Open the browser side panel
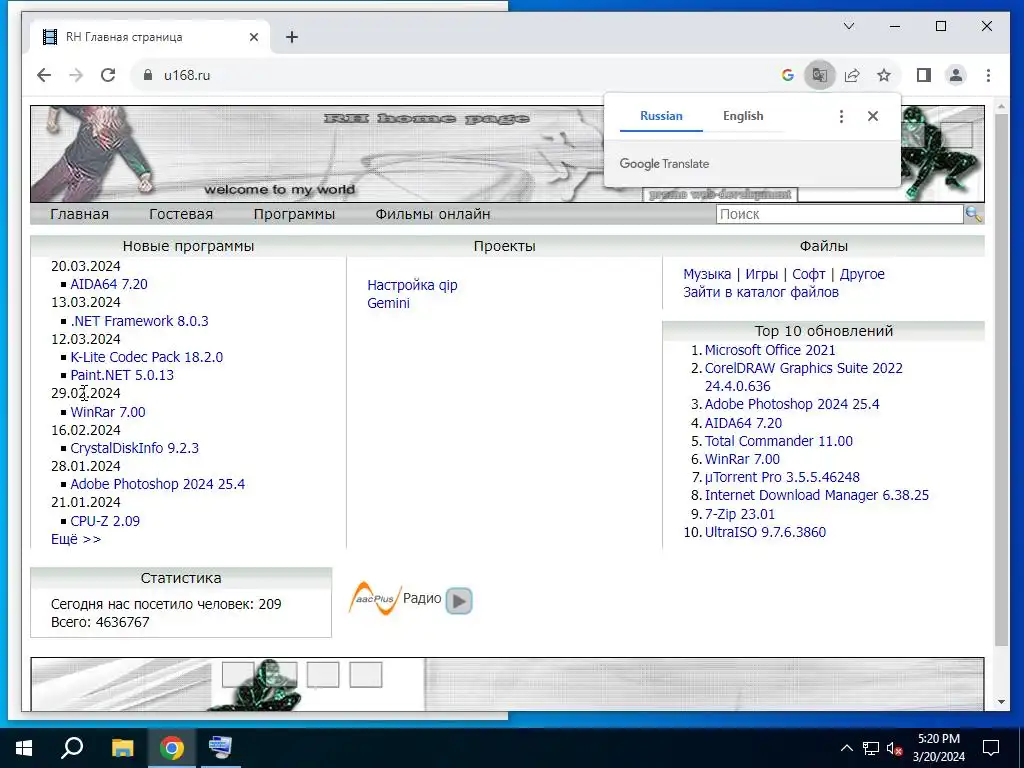 coord(923,75)
